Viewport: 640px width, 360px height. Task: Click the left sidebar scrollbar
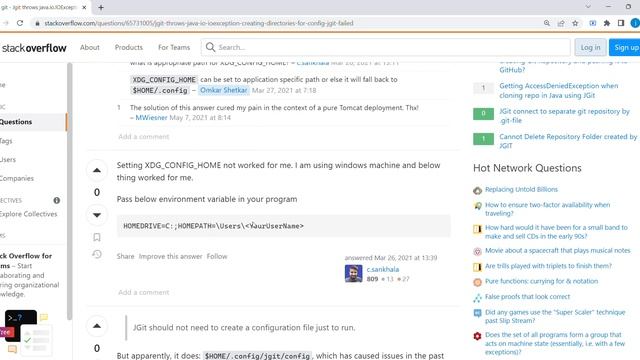click(70, 191)
